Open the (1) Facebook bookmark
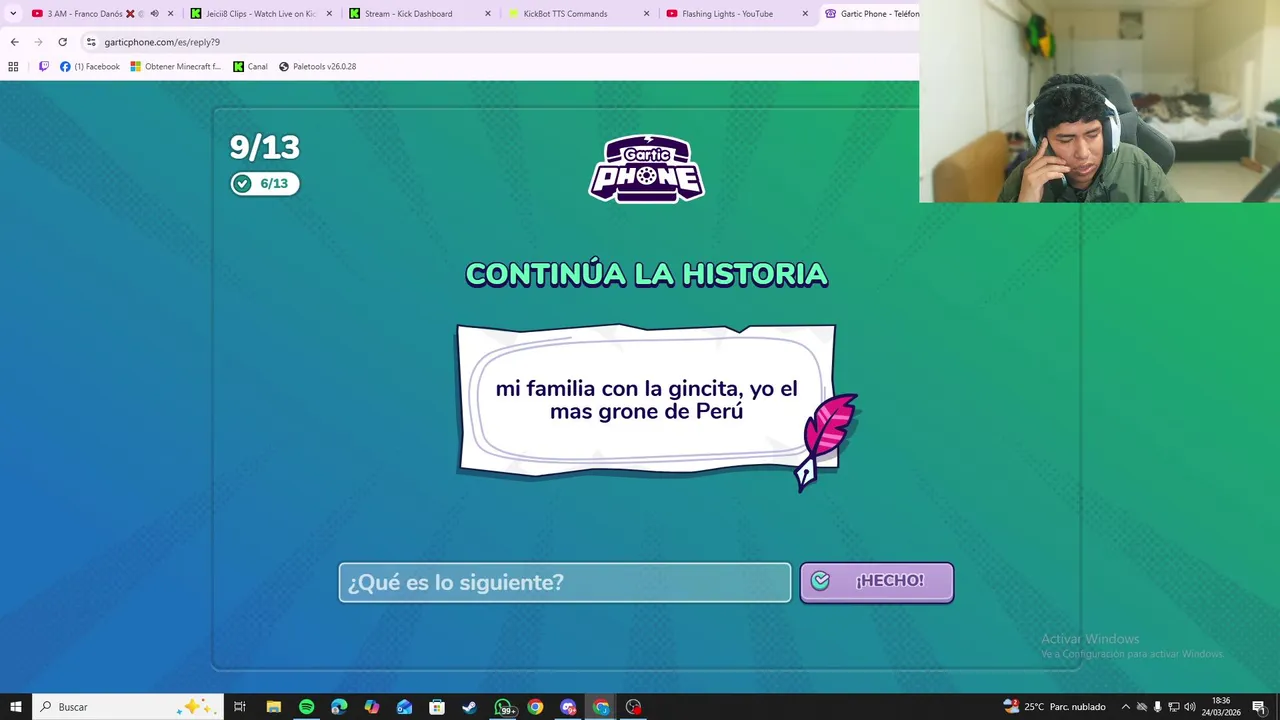This screenshot has height=720, width=1280. (x=90, y=67)
